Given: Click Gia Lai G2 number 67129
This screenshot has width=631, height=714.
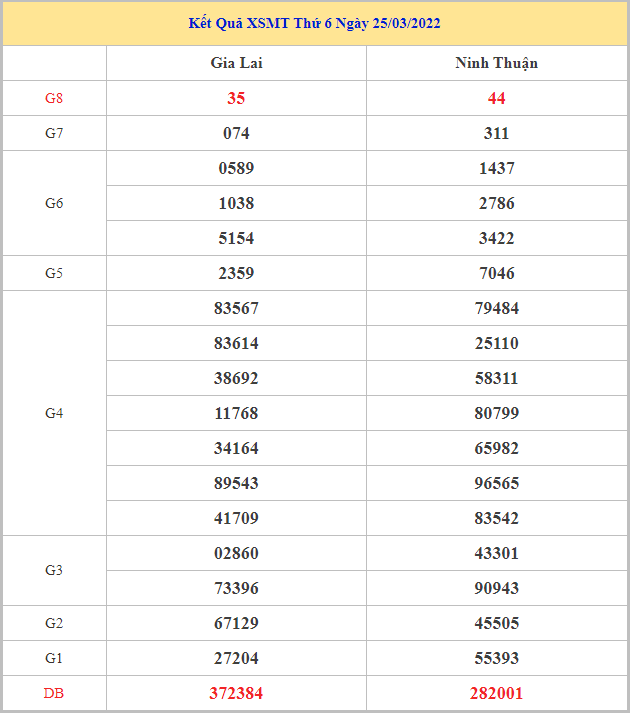Looking at the screenshot, I should [236, 623].
